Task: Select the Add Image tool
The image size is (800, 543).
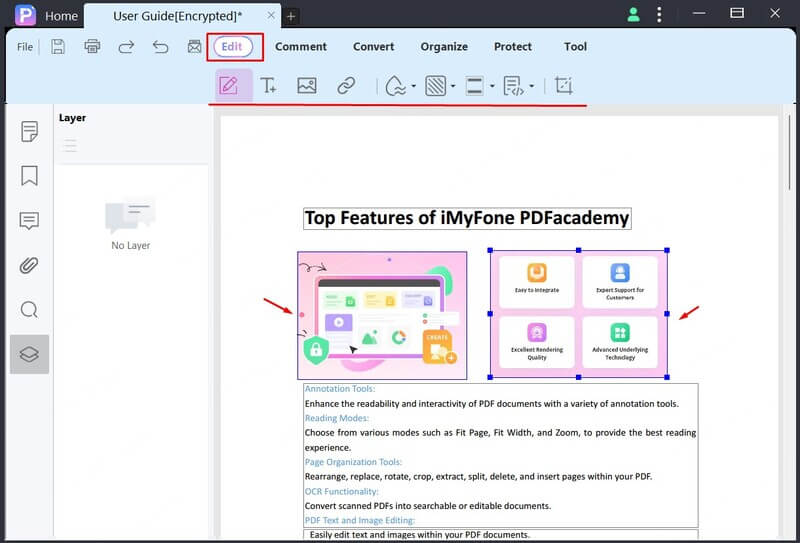Action: tap(307, 85)
